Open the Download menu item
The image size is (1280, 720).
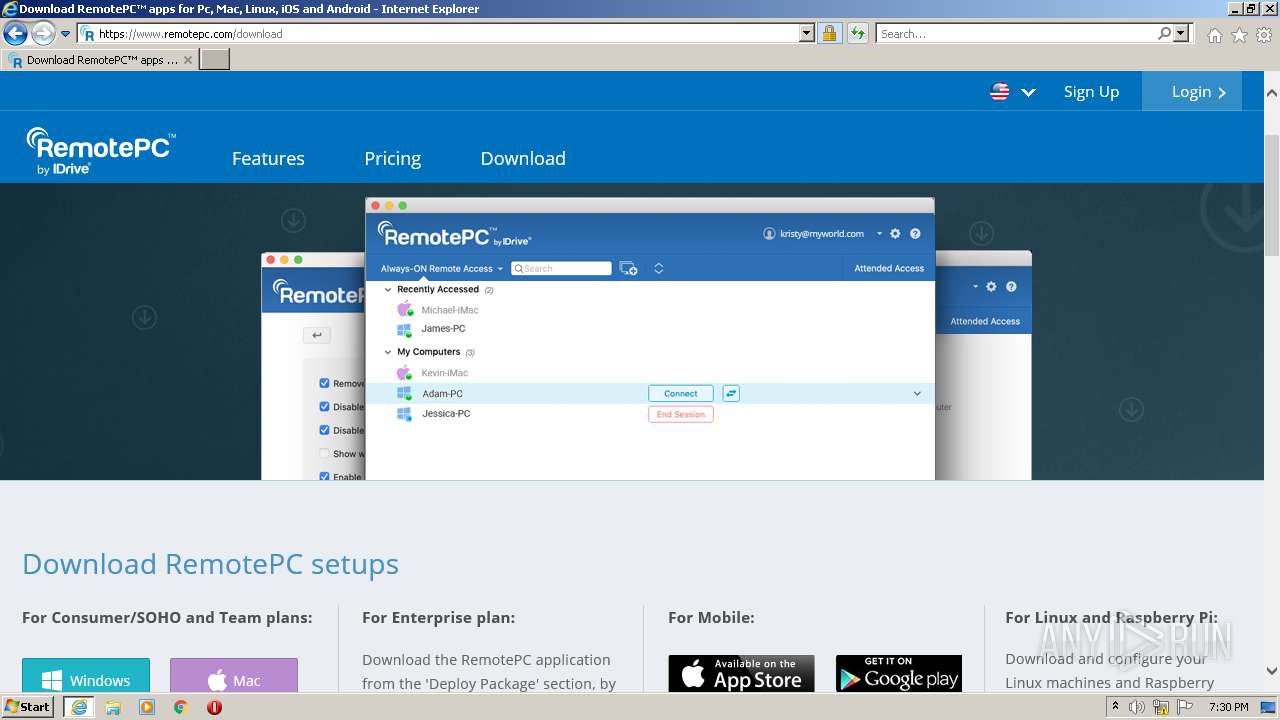click(x=523, y=158)
